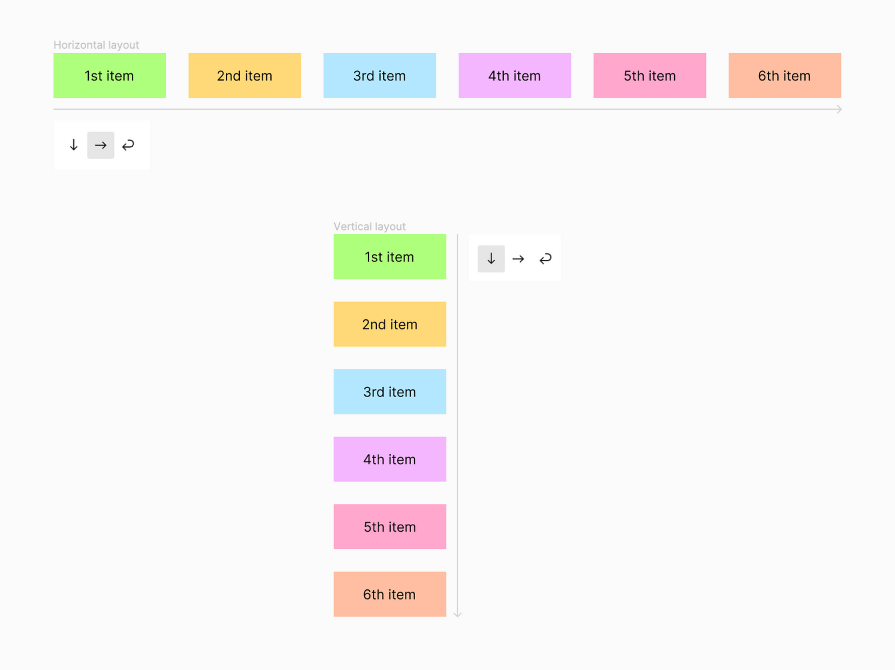The height and width of the screenshot is (670, 895).
Task: Select the green 1st item in the vertical column
Action: pyautogui.click(x=389, y=257)
